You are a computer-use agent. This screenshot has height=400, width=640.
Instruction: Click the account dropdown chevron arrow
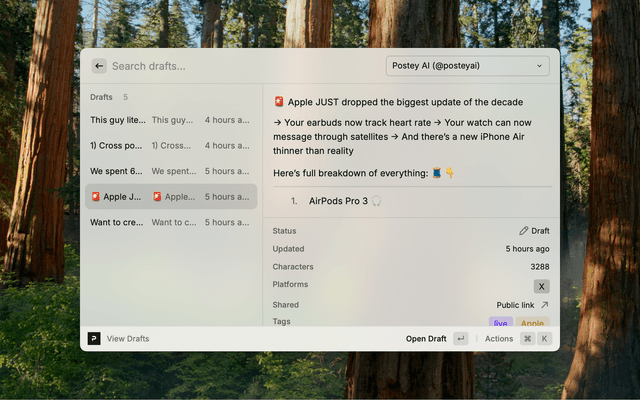[539, 66]
